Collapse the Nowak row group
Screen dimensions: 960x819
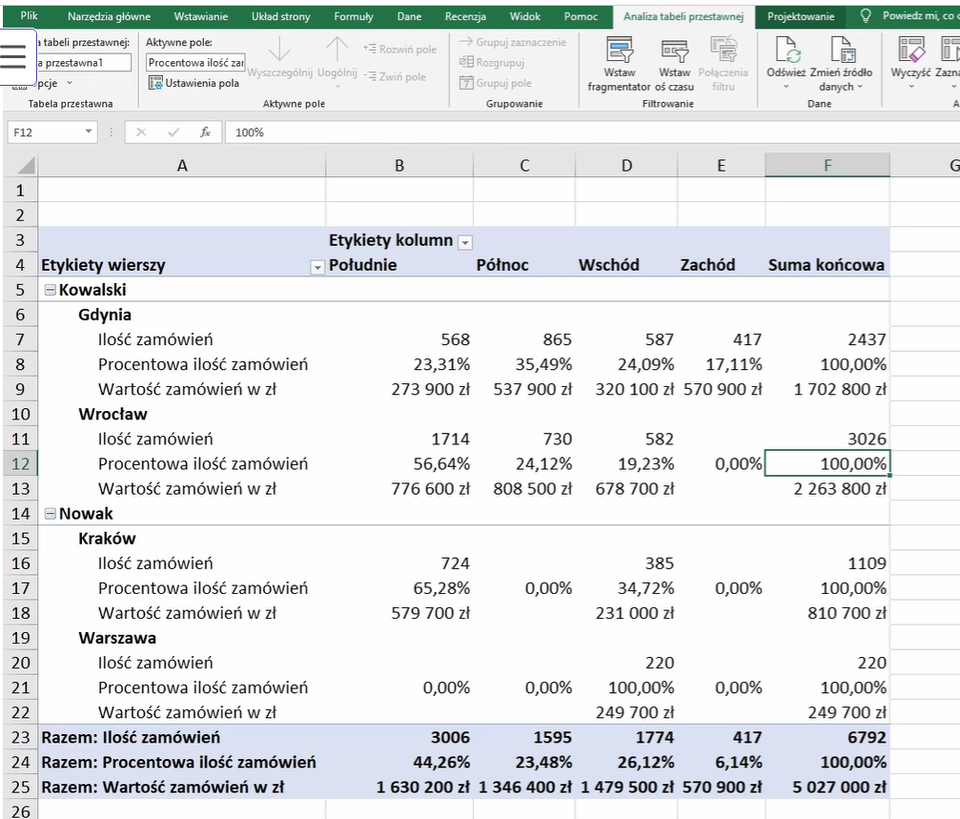[50, 514]
